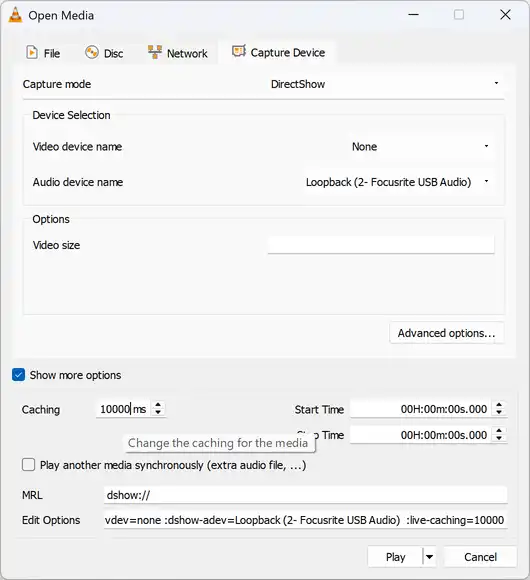The image size is (530, 580).
Task: Click the Edit Options text field
Action: (305, 520)
